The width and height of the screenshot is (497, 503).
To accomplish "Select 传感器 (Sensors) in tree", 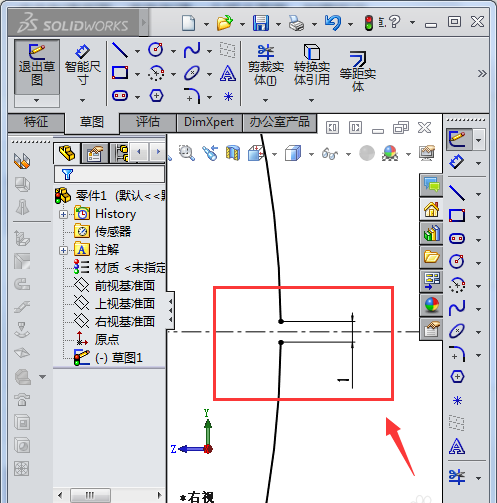I will (103, 232).
